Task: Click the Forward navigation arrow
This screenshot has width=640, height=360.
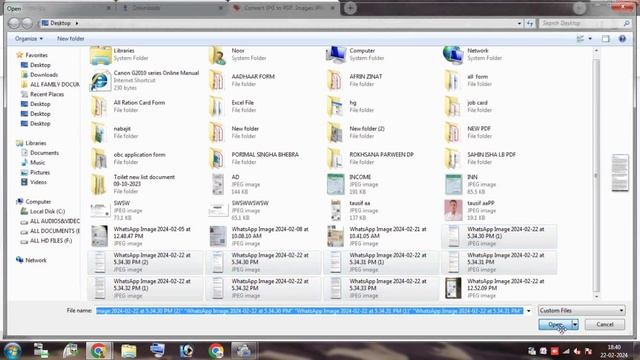Action: (x=27, y=23)
